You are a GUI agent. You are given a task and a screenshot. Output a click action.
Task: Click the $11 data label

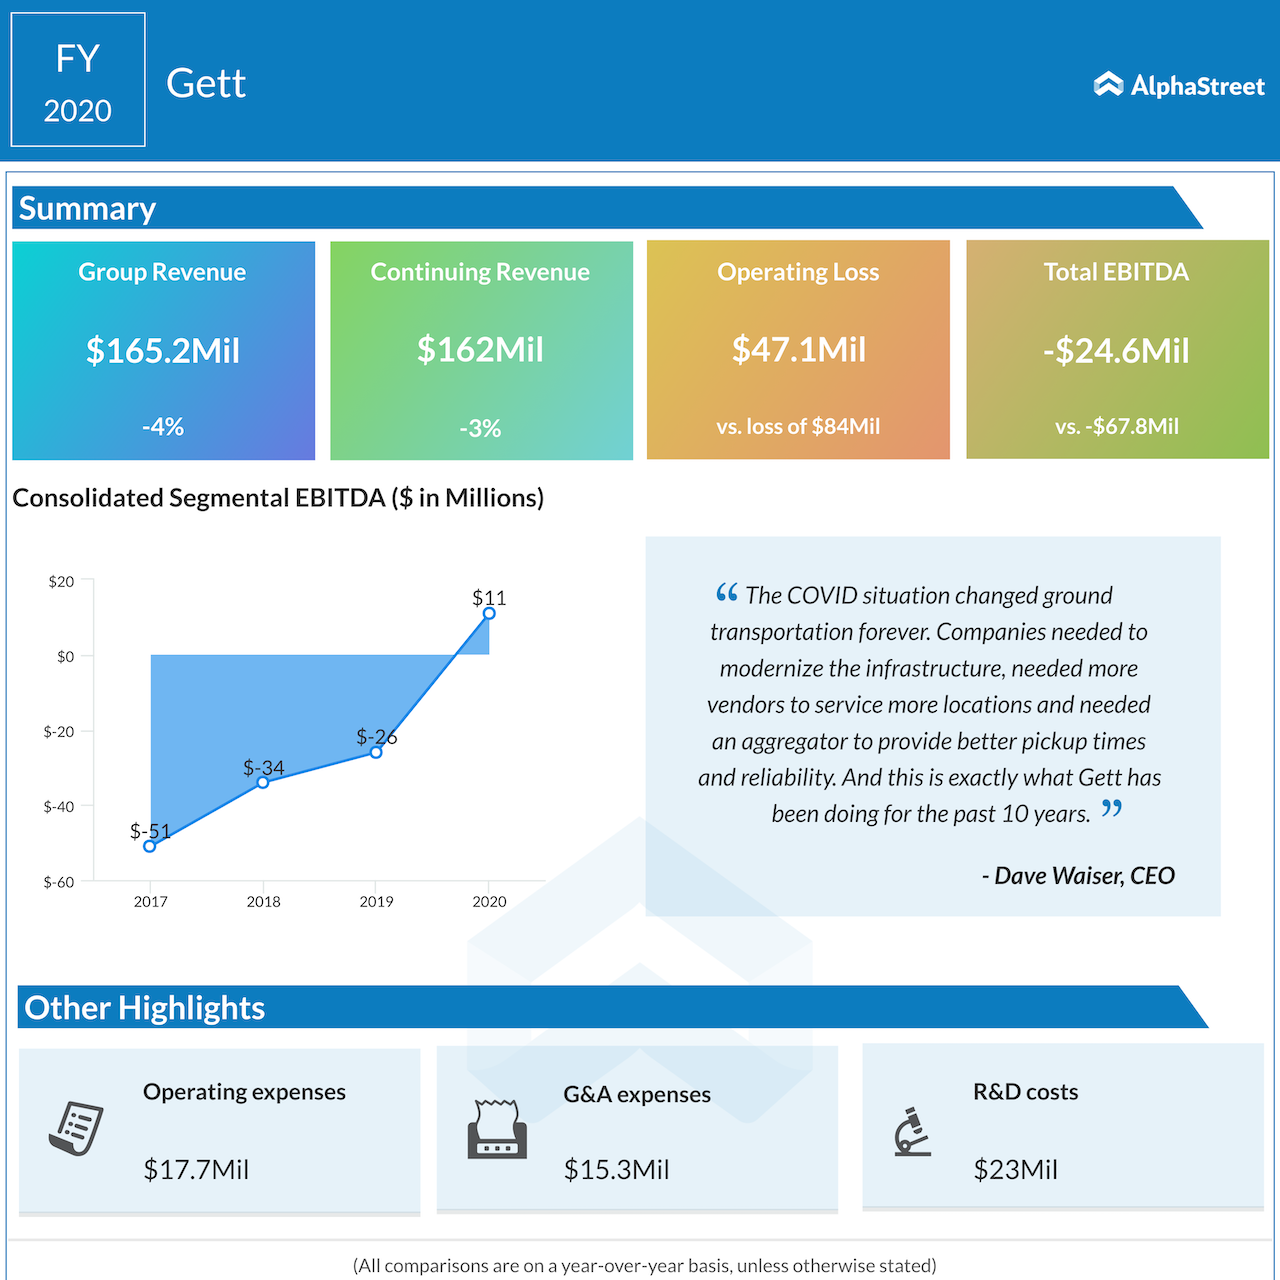pos(489,598)
